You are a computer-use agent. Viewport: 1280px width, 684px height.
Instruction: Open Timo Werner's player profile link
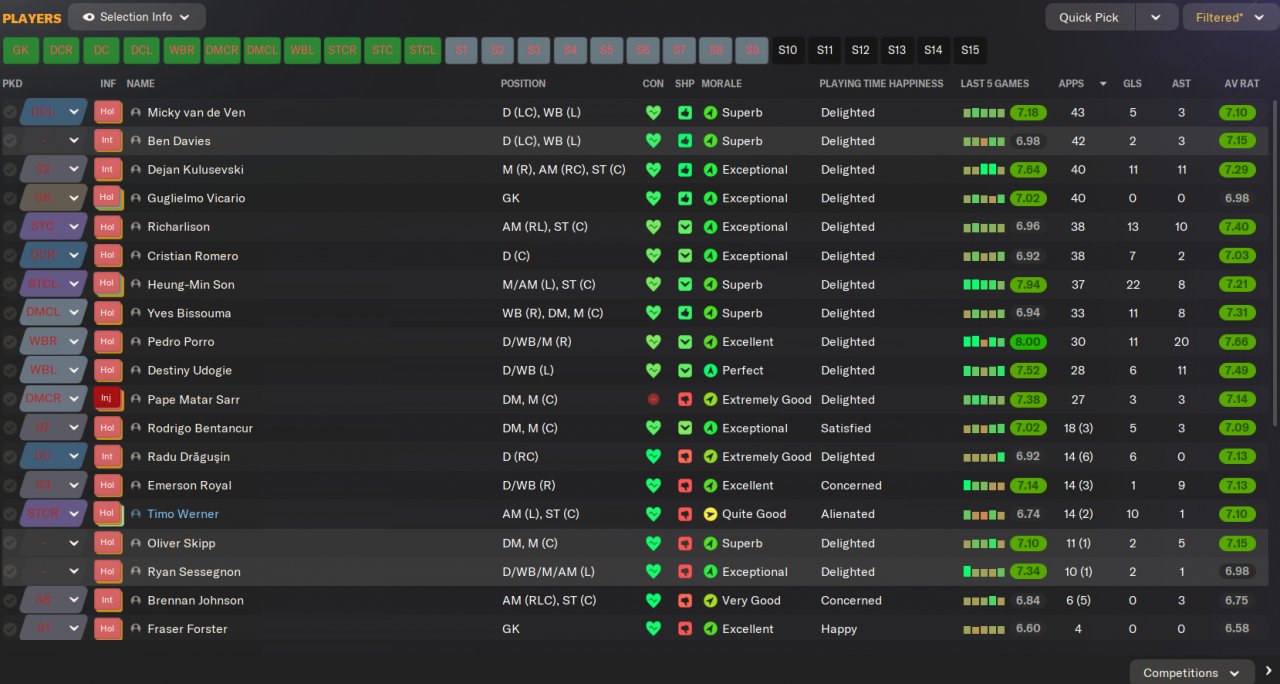[183, 514]
